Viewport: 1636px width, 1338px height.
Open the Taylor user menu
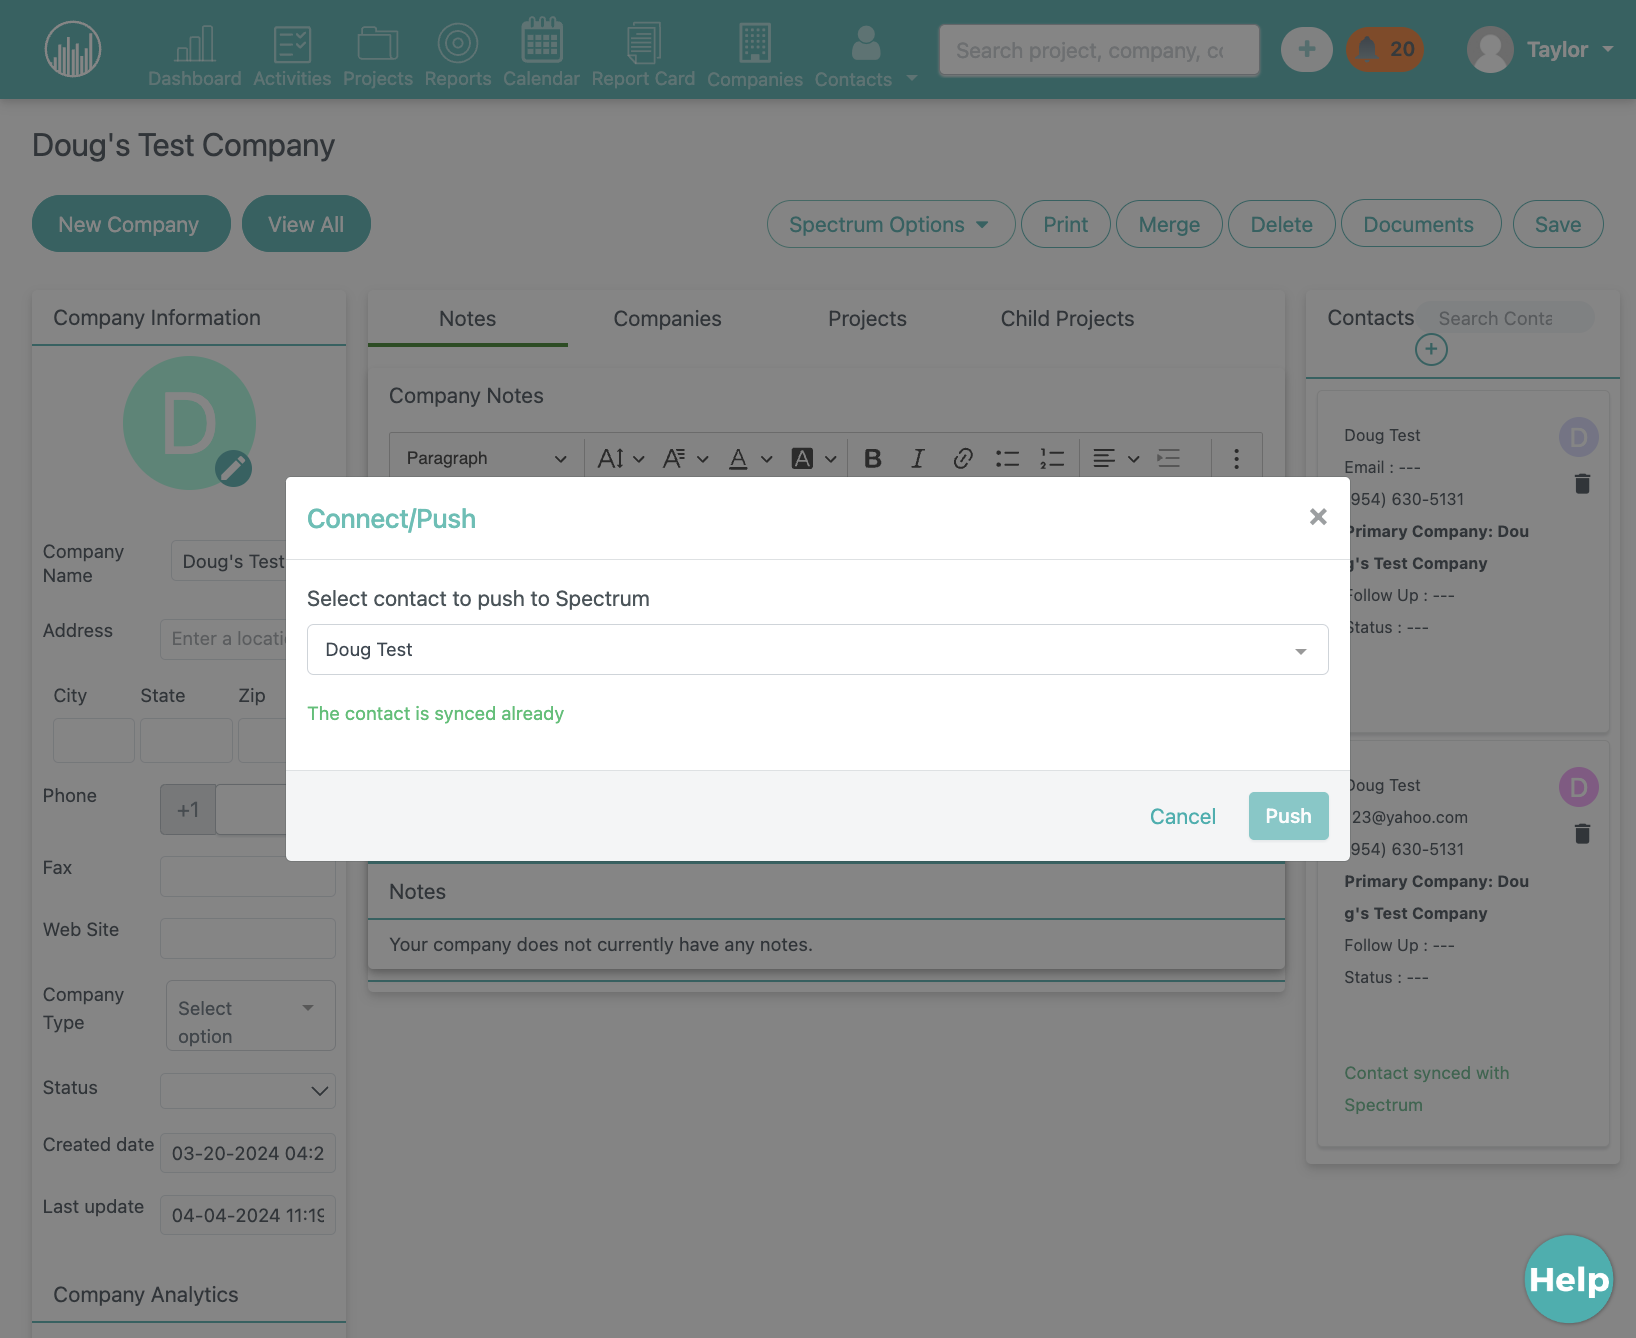[x=1541, y=49]
